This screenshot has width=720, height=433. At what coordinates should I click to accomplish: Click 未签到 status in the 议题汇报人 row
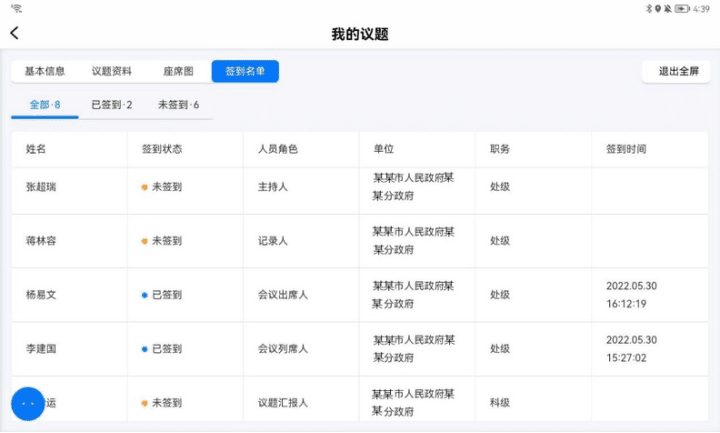(162, 403)
